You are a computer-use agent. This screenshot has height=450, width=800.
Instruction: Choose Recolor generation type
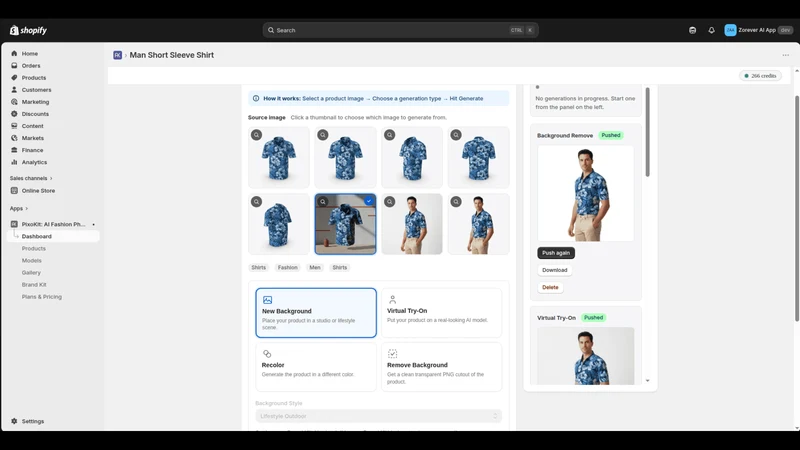[316, 367]
